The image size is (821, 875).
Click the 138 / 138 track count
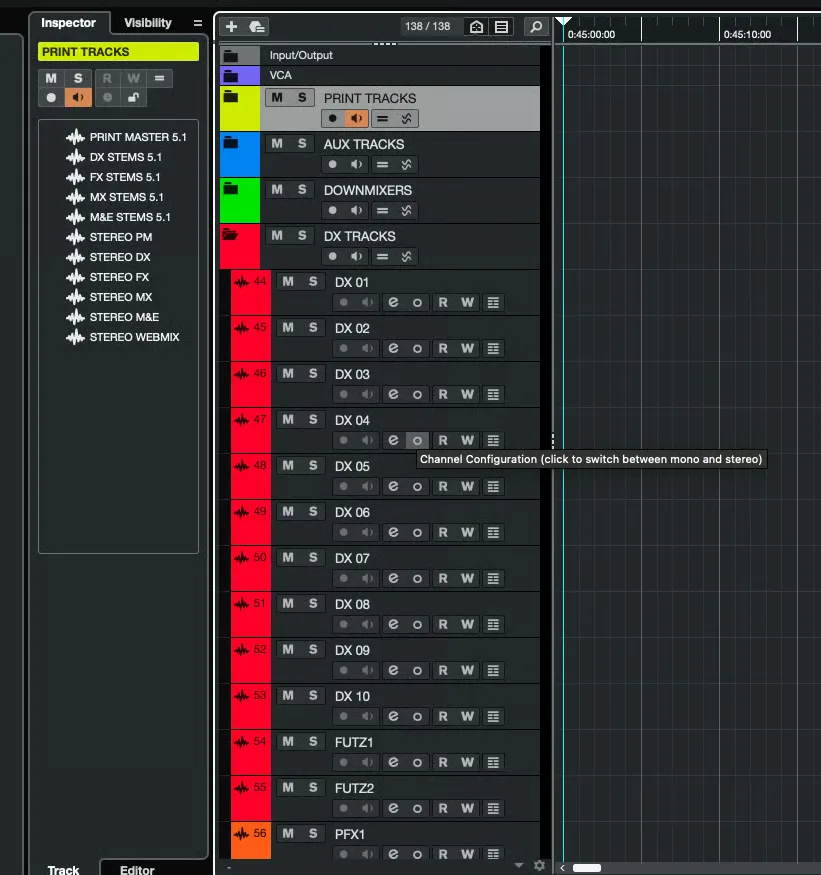pos(428,26)
